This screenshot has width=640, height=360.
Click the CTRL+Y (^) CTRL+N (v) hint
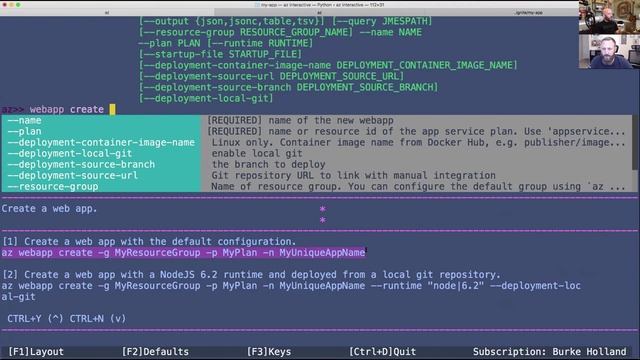[x=67, y=319]
